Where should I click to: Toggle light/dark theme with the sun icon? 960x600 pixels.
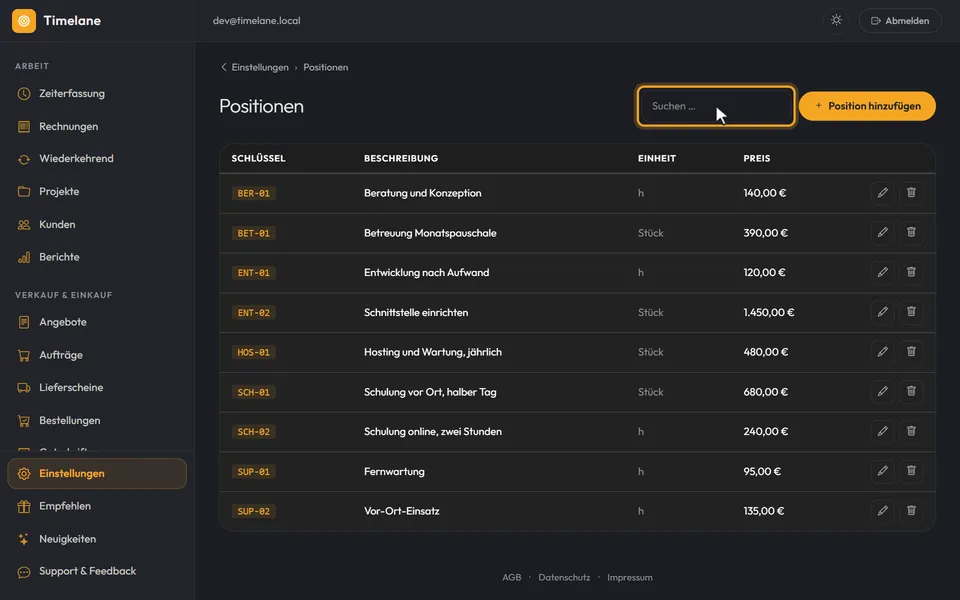(x=836, y=20)
